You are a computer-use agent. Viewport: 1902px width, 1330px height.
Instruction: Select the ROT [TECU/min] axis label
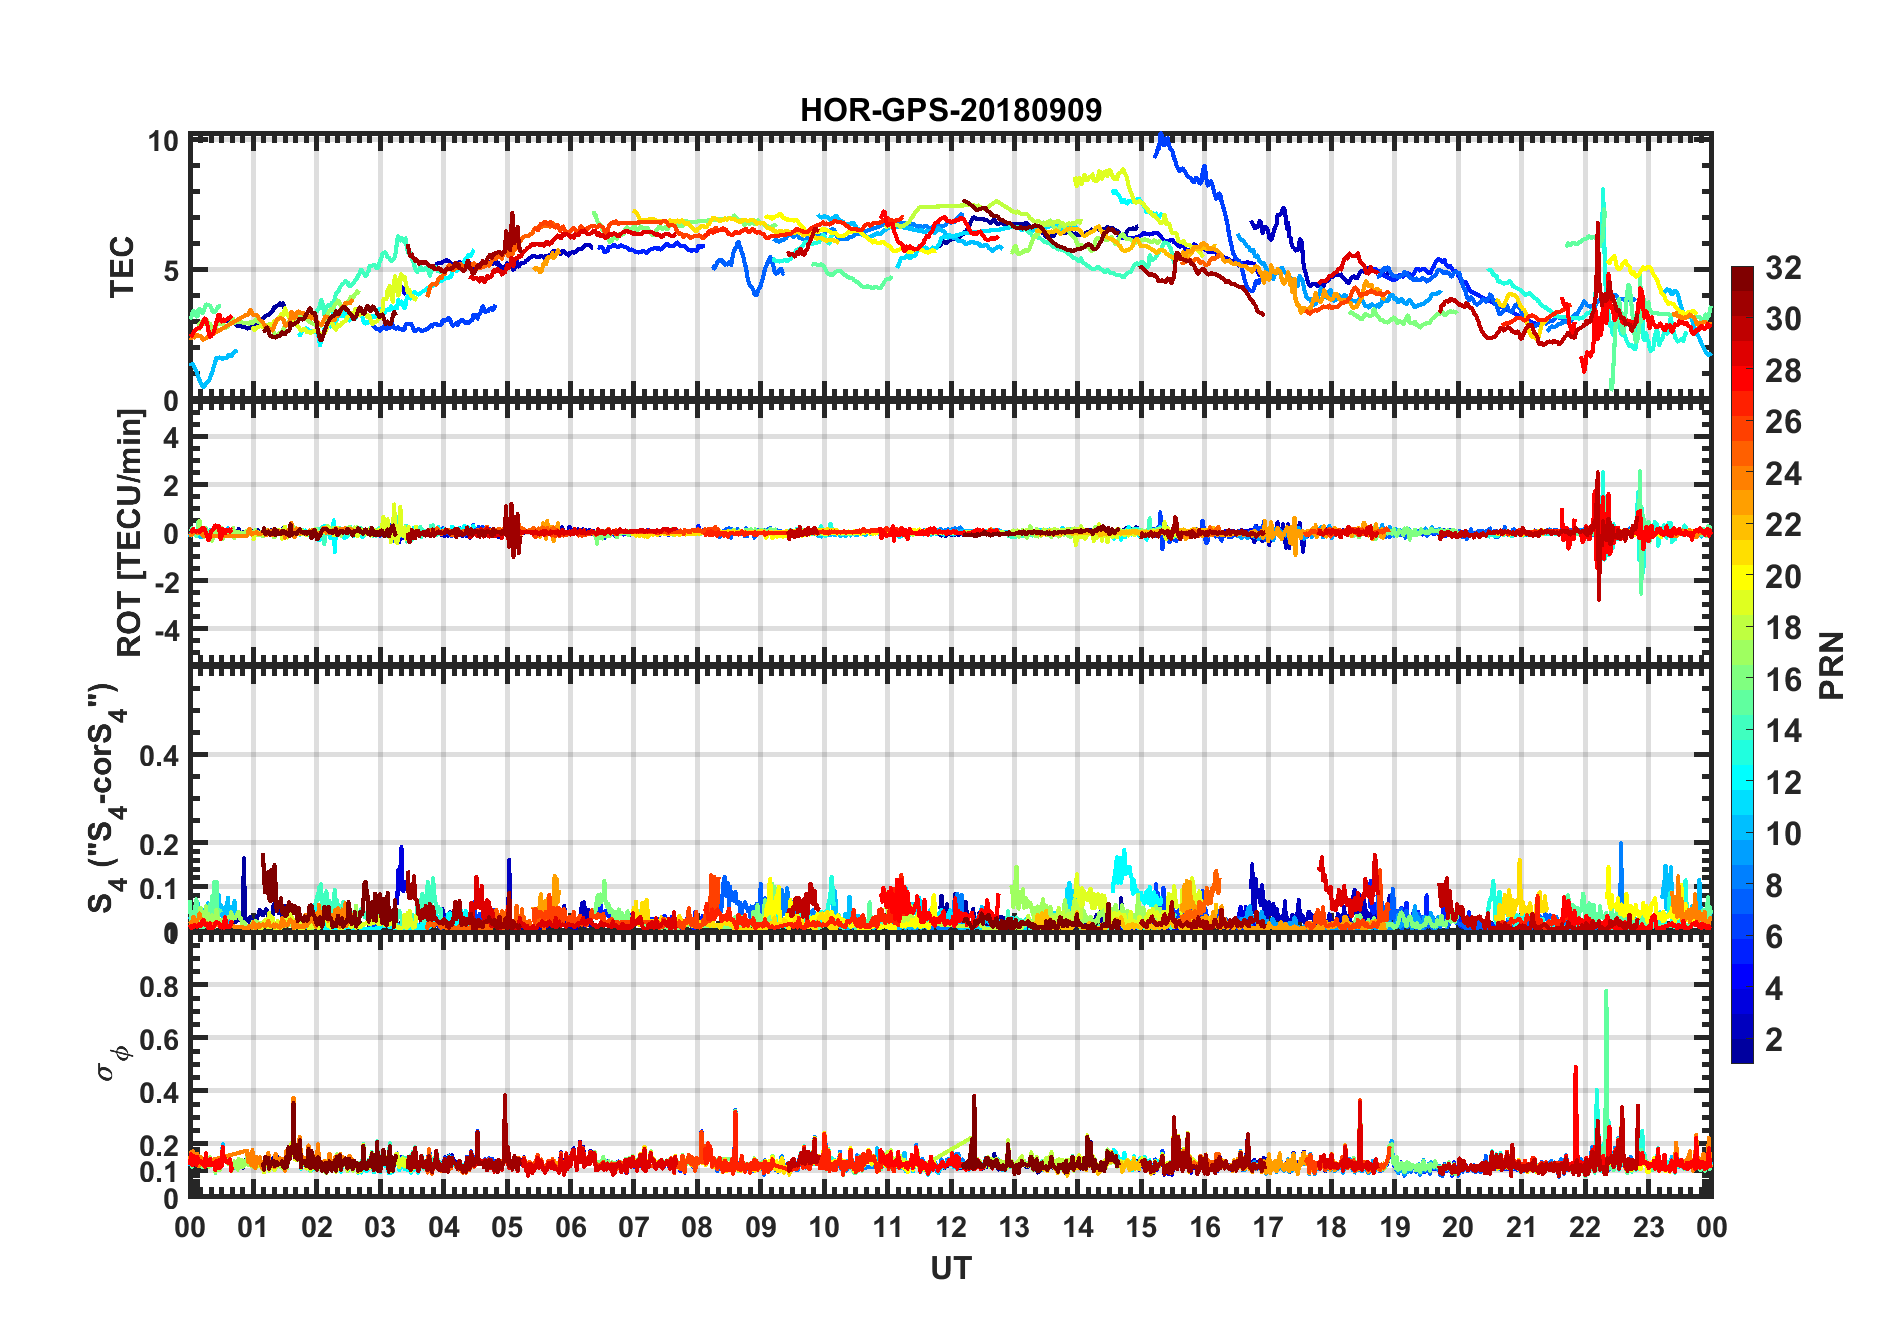[x=130, y=533]
